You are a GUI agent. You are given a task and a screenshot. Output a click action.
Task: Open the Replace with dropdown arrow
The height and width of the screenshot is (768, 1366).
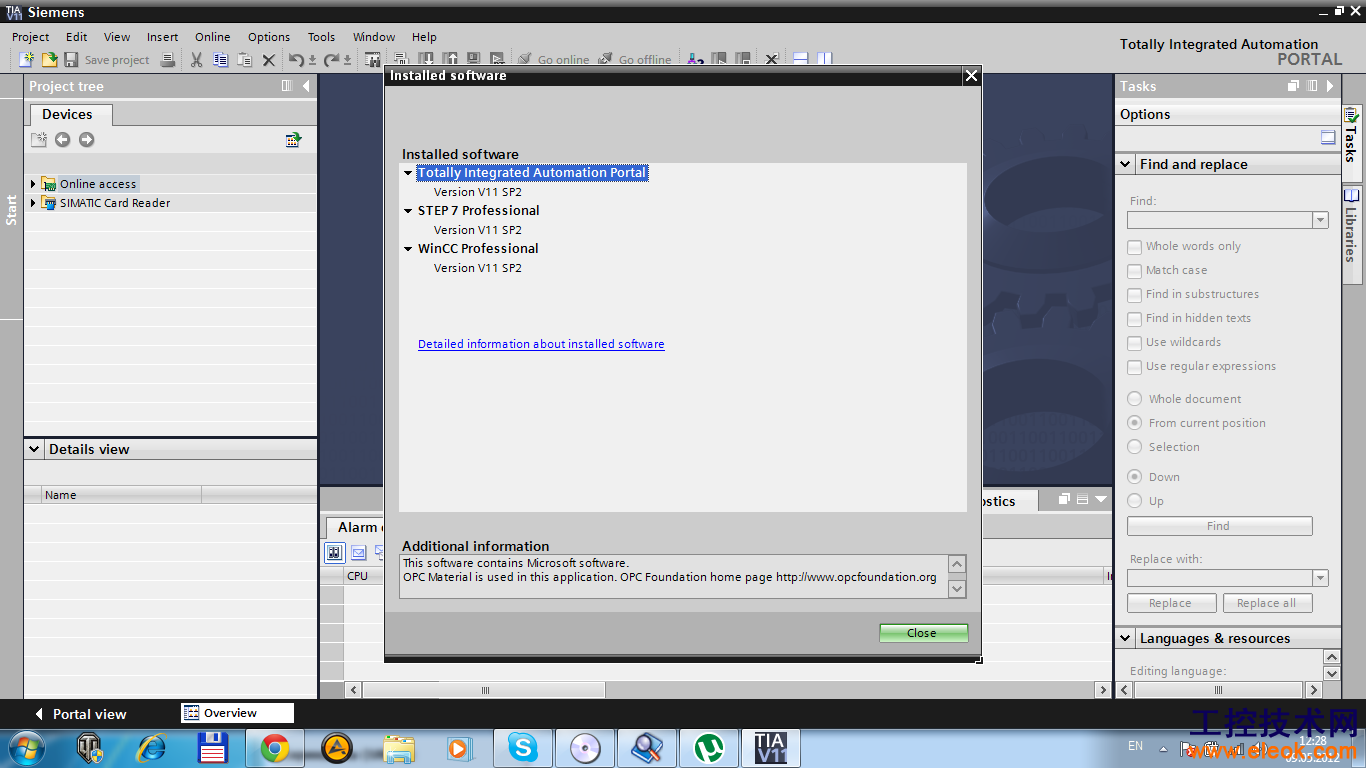(x=1320, y=578)
